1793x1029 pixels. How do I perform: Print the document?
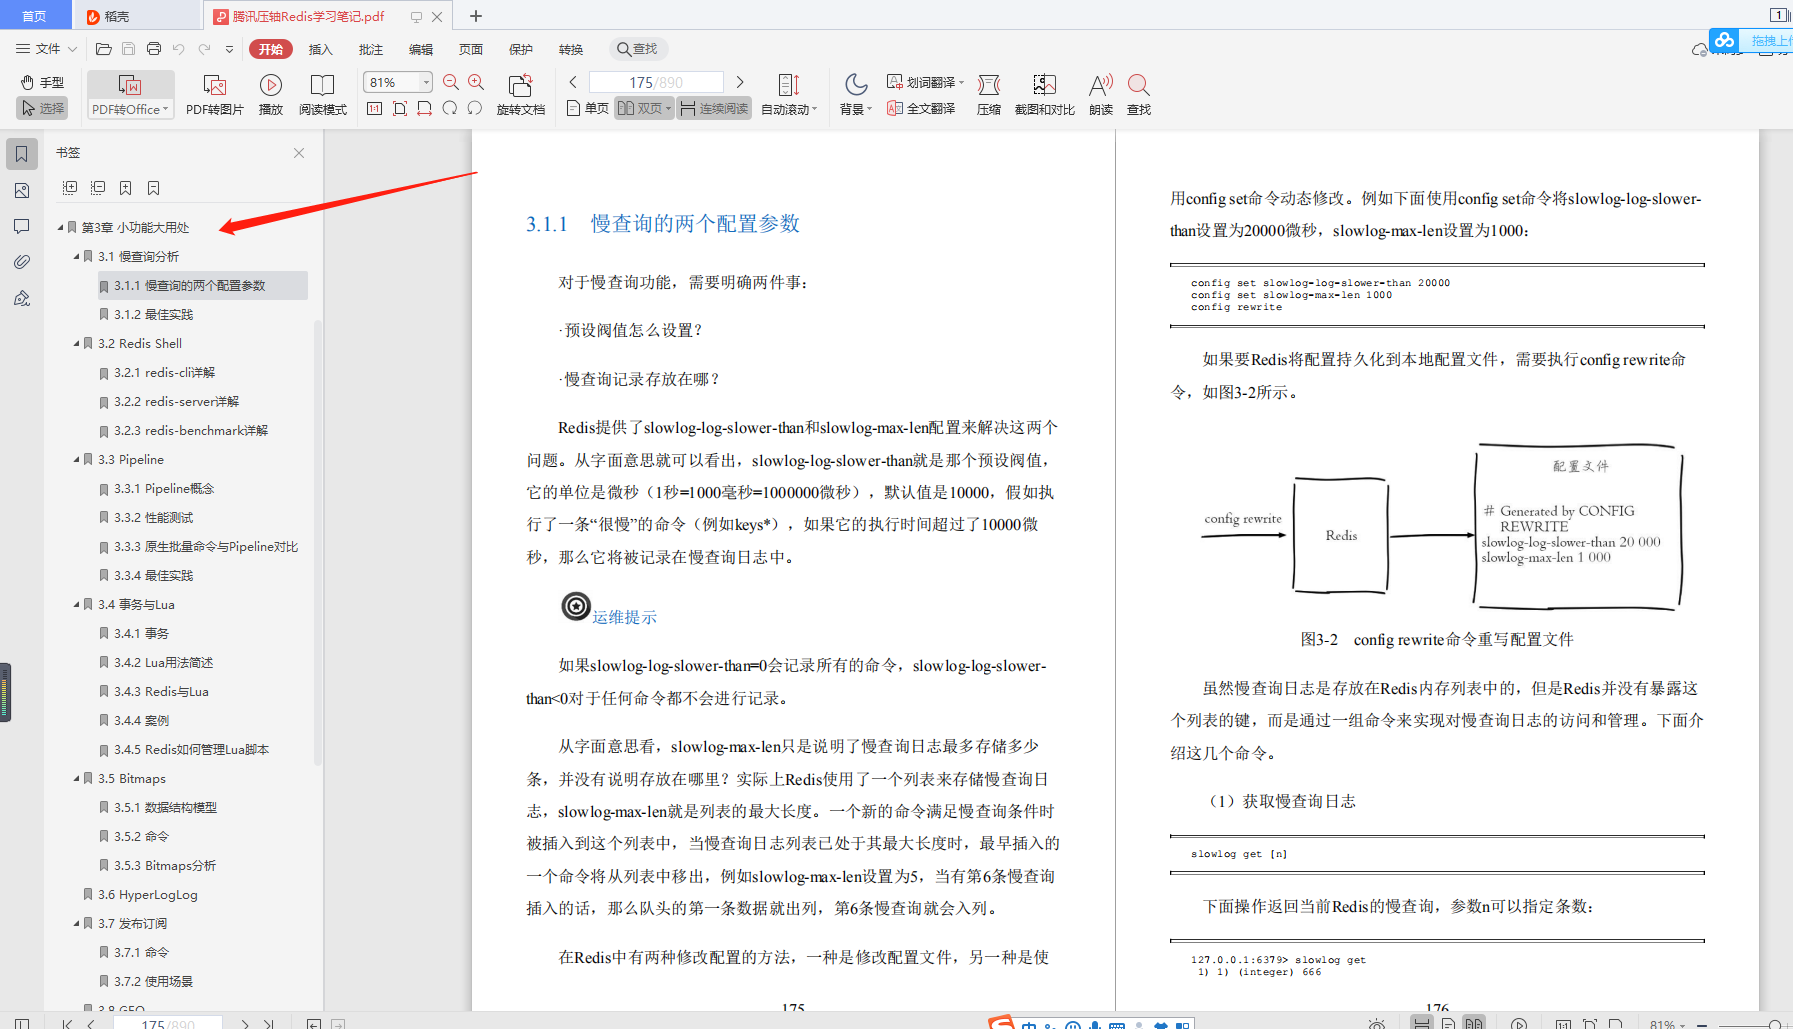[153, 48]
